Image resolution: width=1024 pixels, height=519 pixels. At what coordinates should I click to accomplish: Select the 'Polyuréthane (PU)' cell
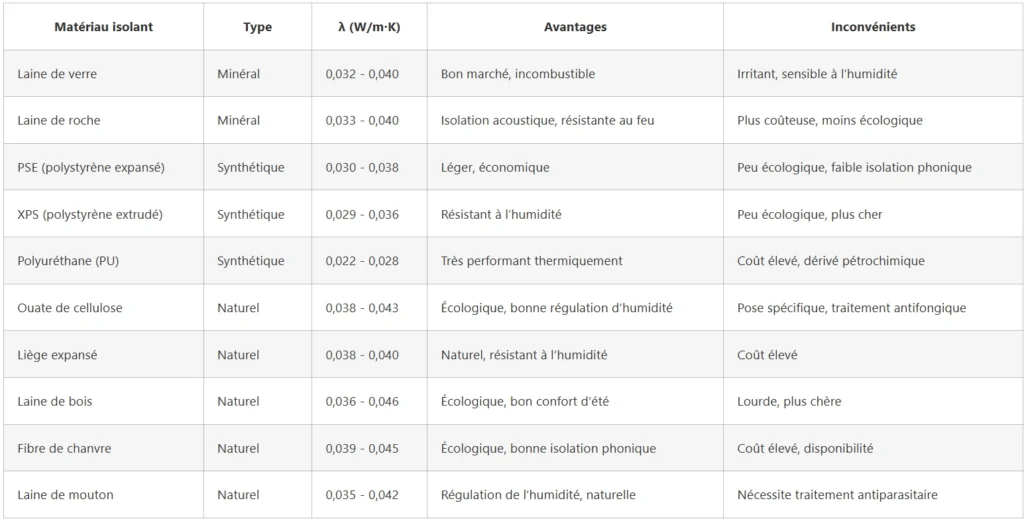68,261
